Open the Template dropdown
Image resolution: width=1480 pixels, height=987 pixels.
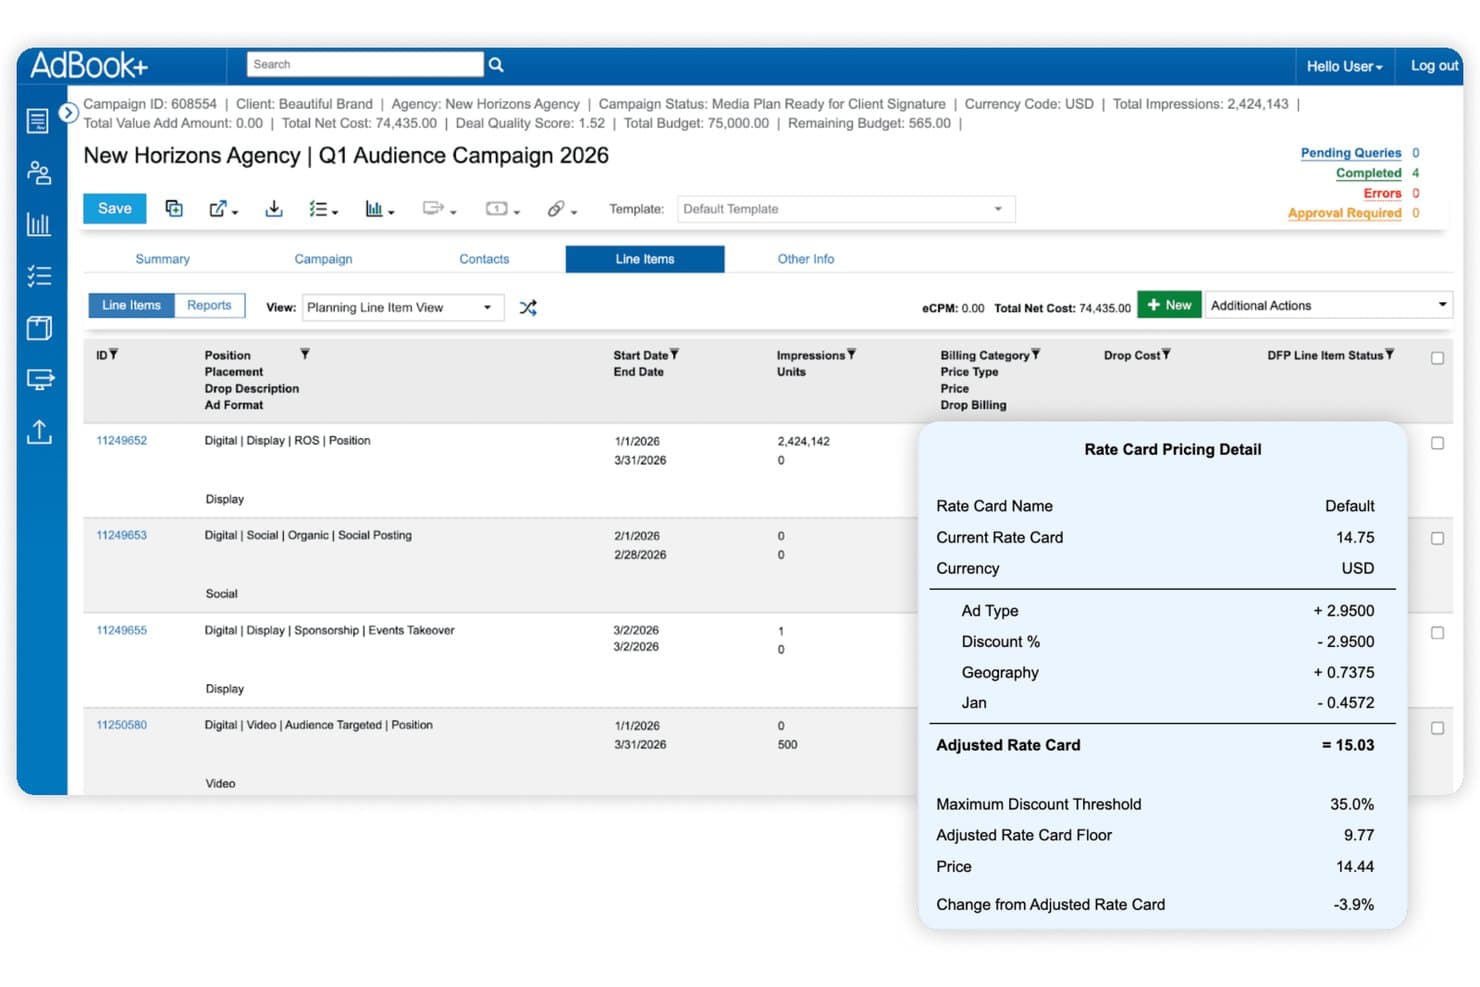point(846,209)
